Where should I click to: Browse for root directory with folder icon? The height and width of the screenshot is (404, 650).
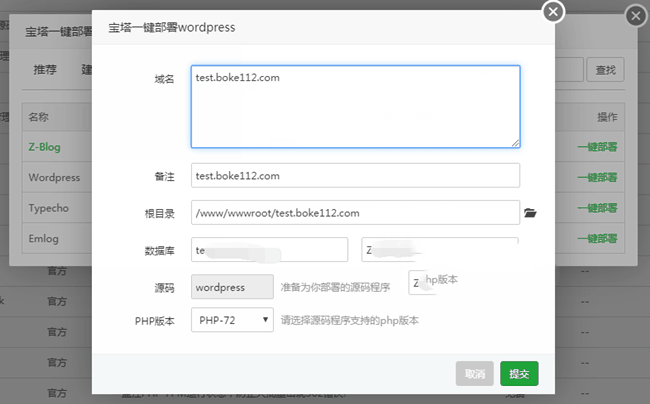click(530, 213)
